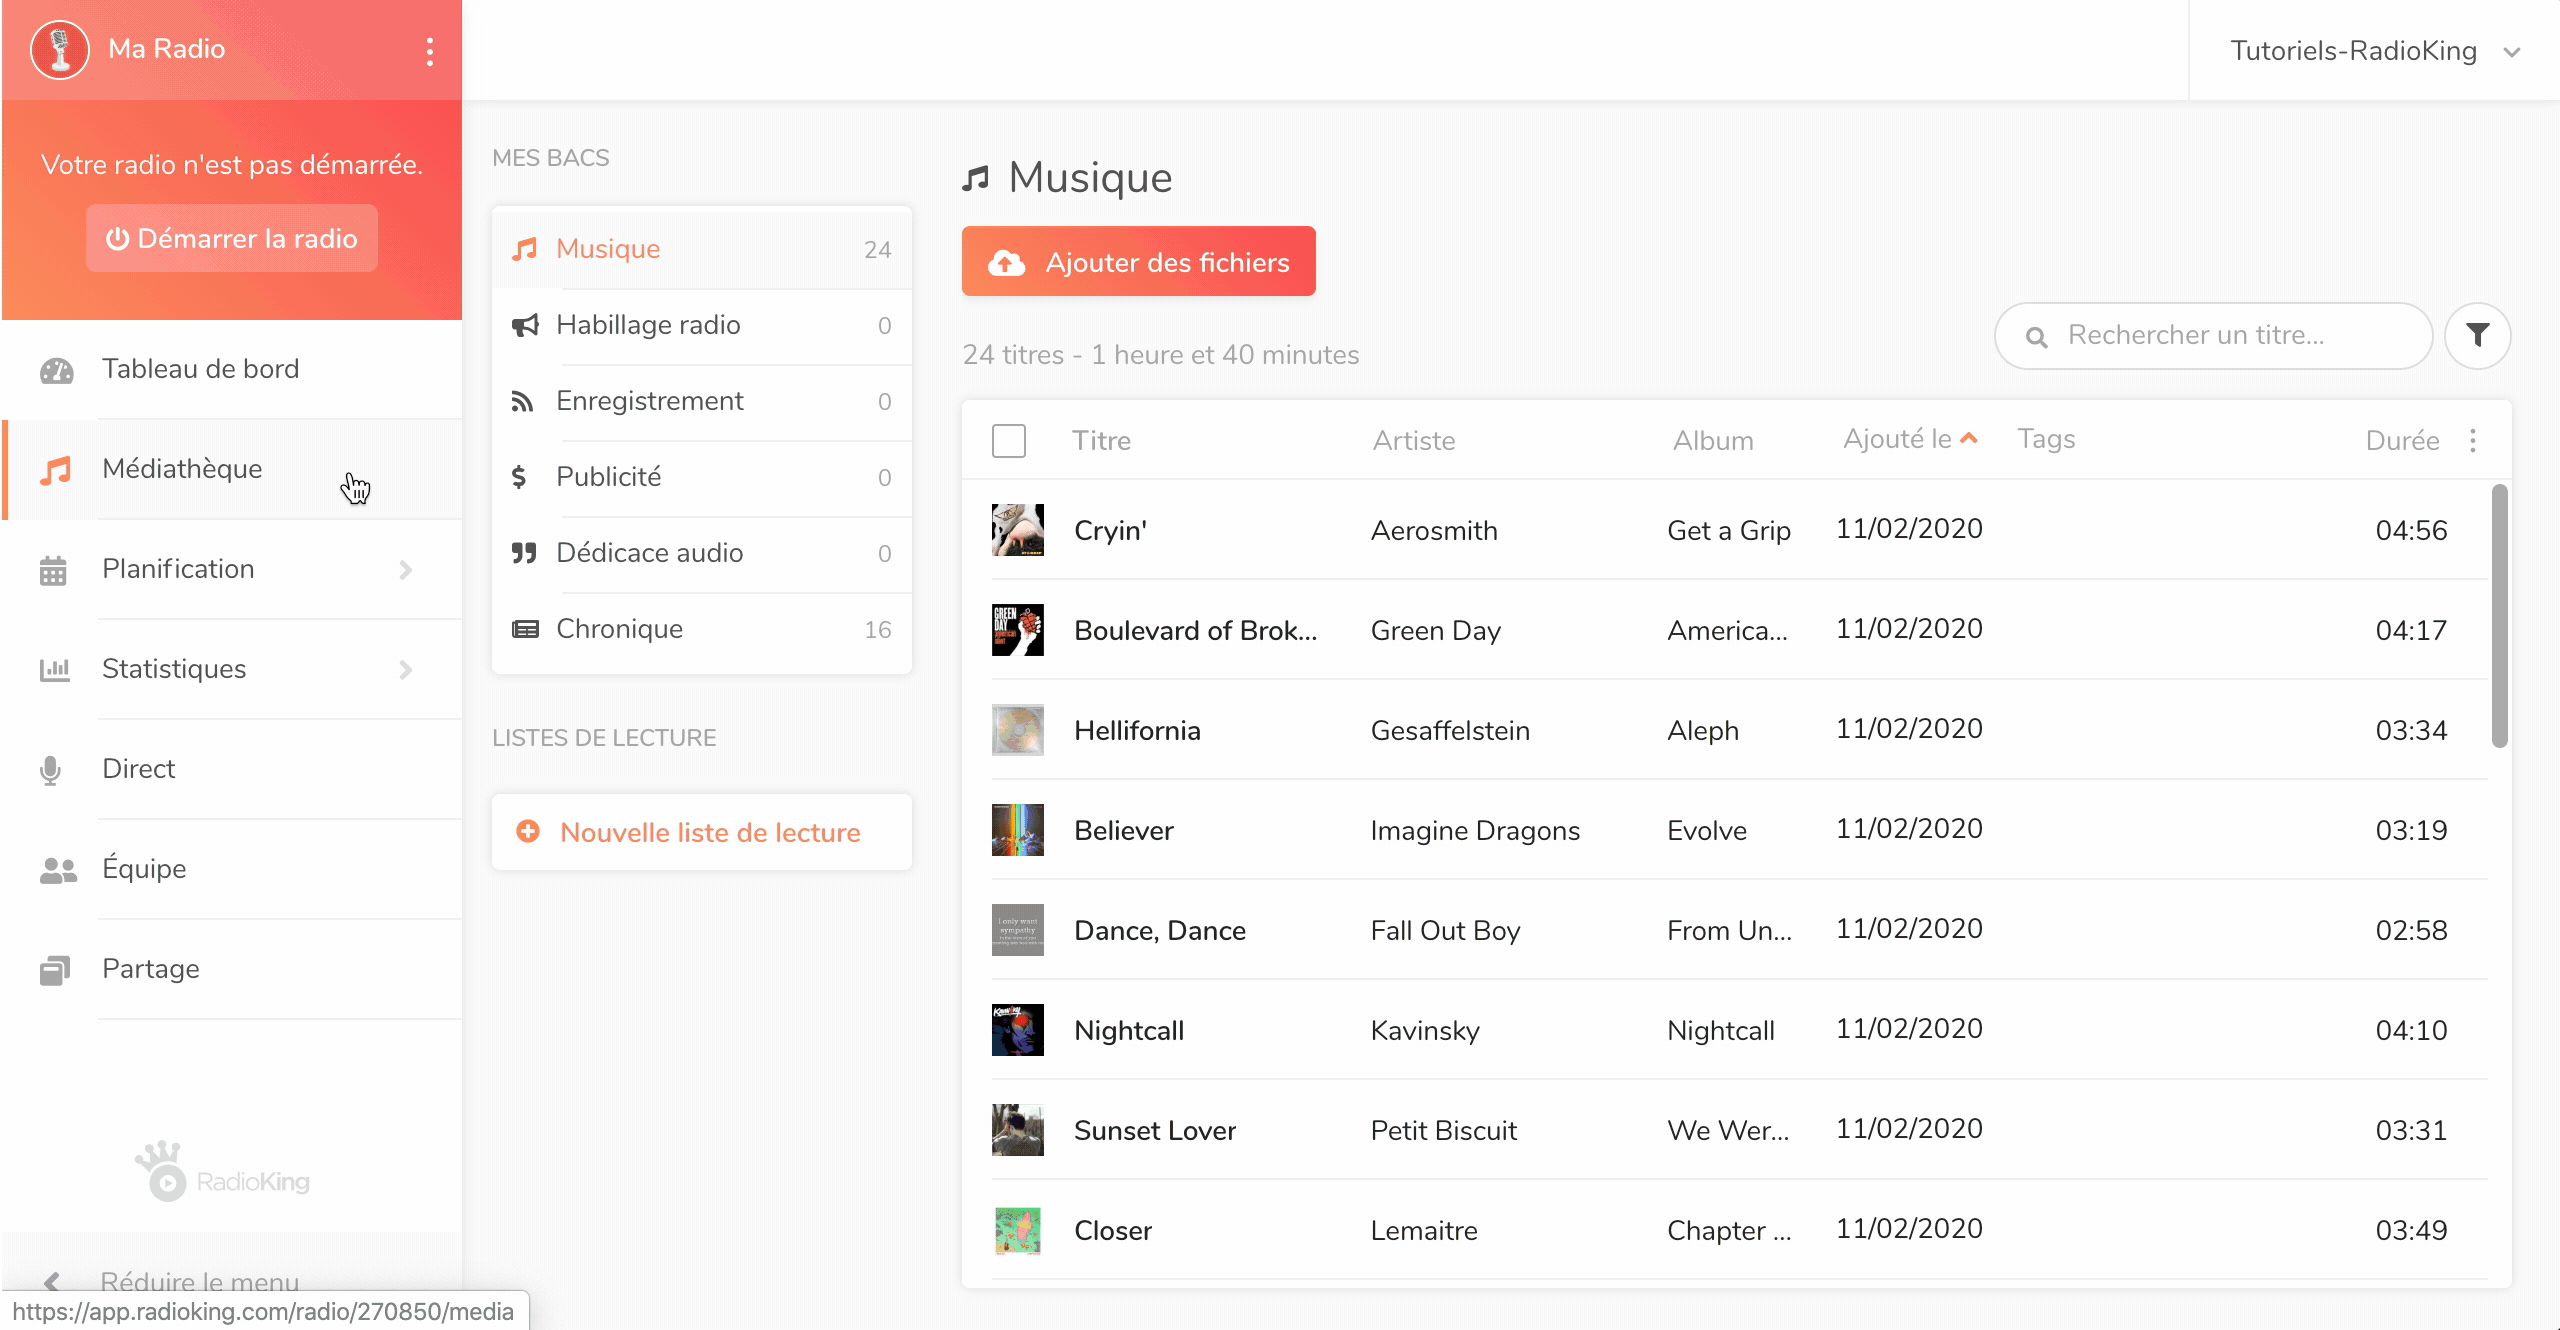2560x1330 pixels.
Task: Open the Ma Radio three-dot menu
Action: pos(430,51)
